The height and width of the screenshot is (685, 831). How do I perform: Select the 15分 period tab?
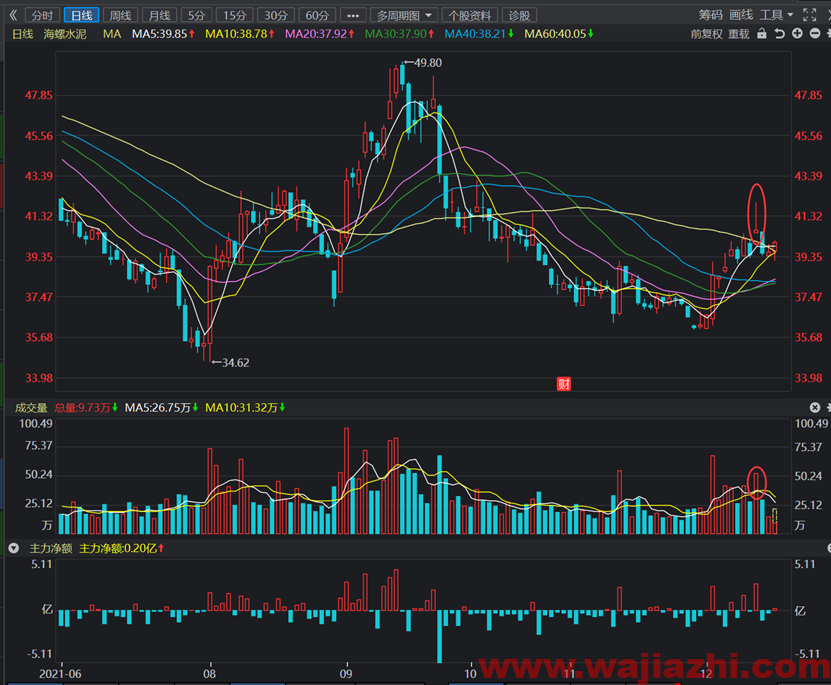coord(234,15)
